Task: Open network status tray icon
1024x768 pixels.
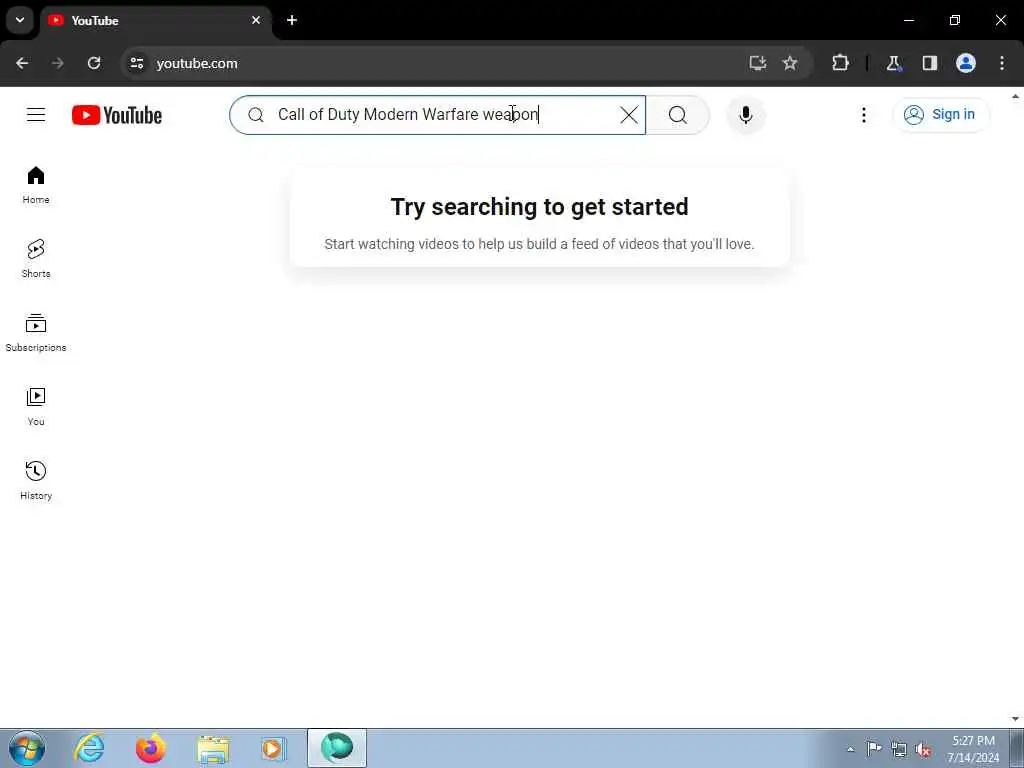Action: point(899,750)
